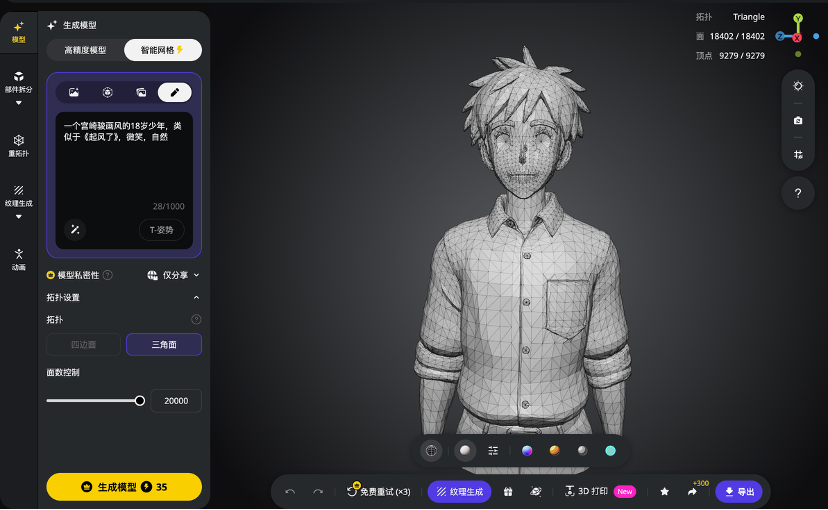828x510 pixels.
Task: Switch to the 高精度模型 tab
Action: (x=85, y=50)
